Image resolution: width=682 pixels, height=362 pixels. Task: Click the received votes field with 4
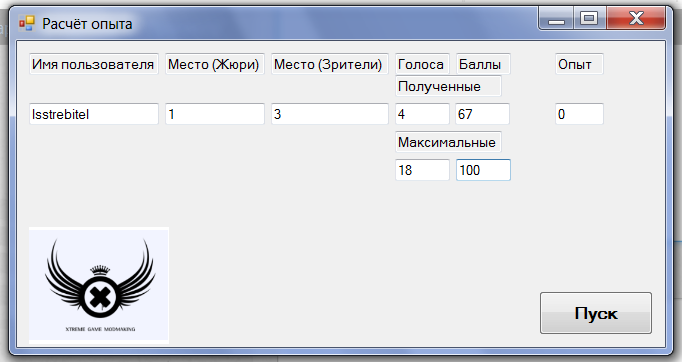422,114
